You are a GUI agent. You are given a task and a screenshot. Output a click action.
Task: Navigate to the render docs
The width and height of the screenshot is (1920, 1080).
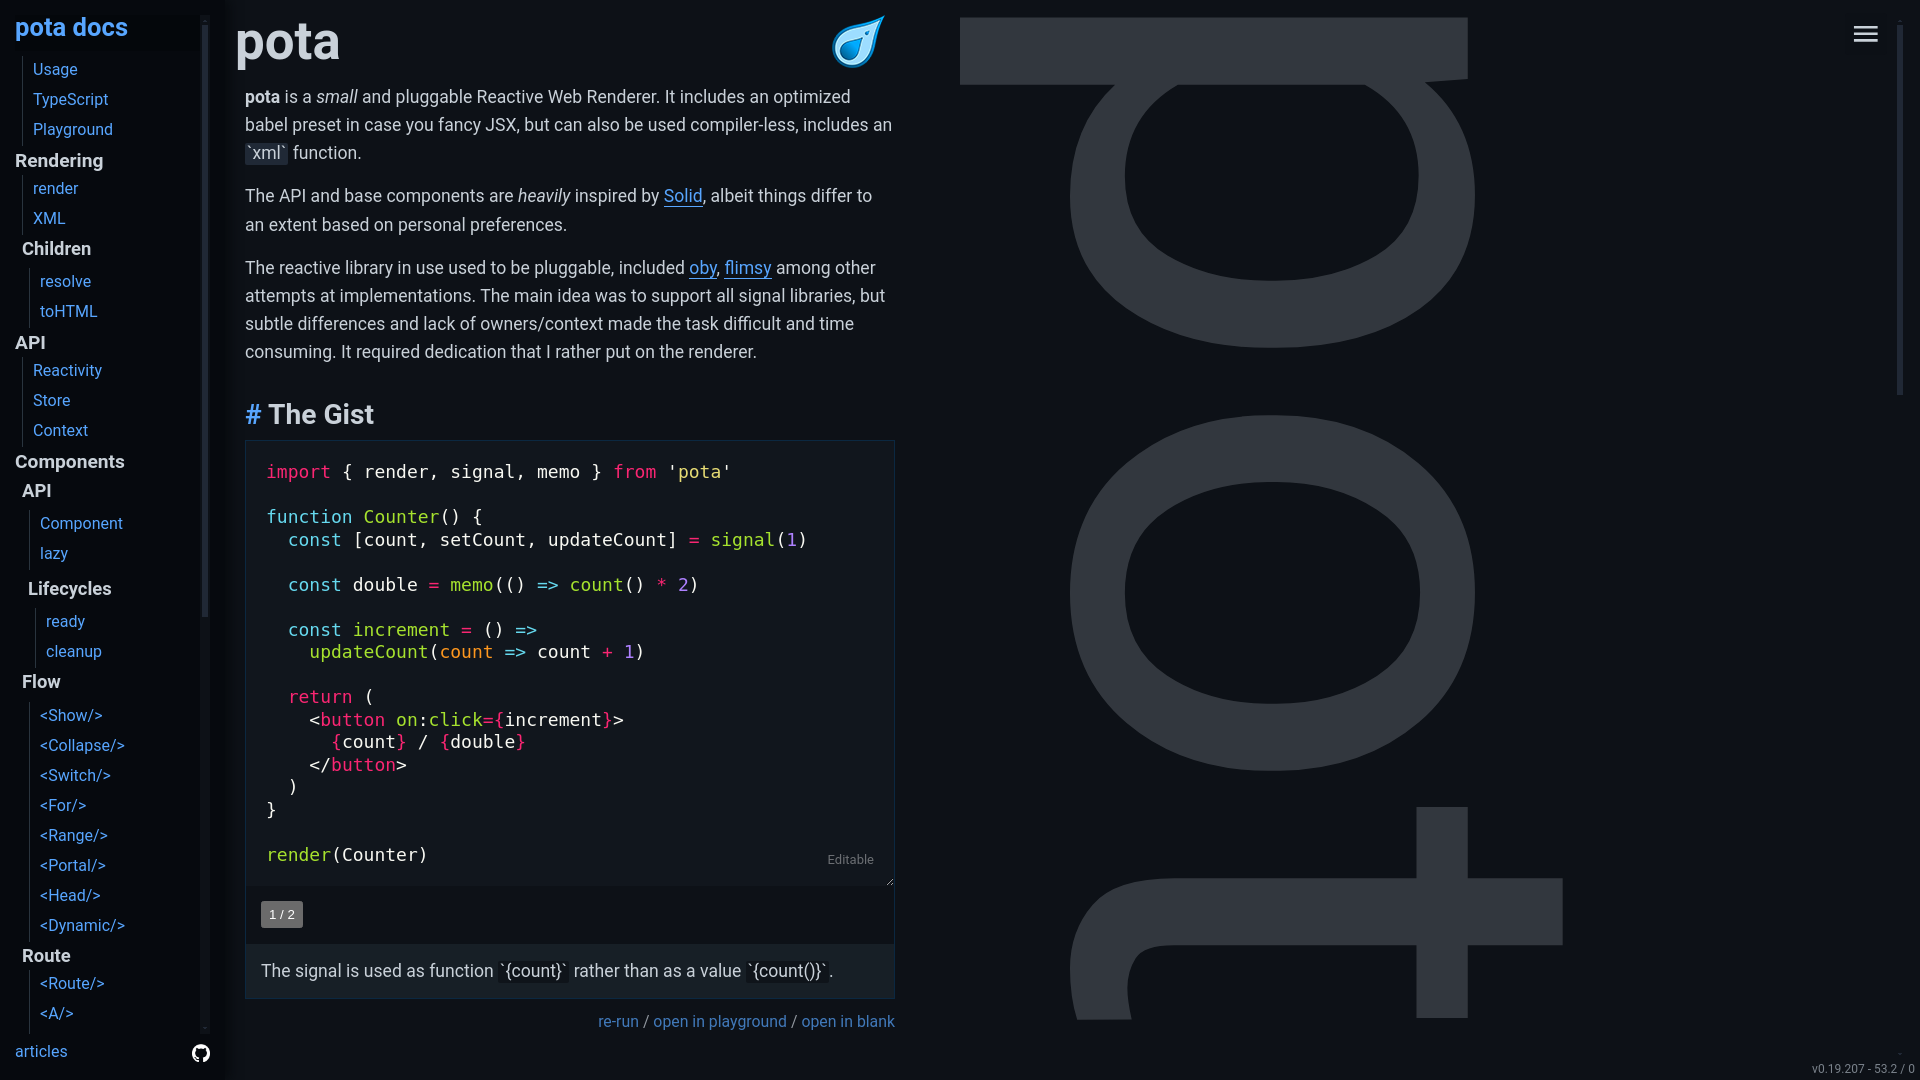(55, 188)
